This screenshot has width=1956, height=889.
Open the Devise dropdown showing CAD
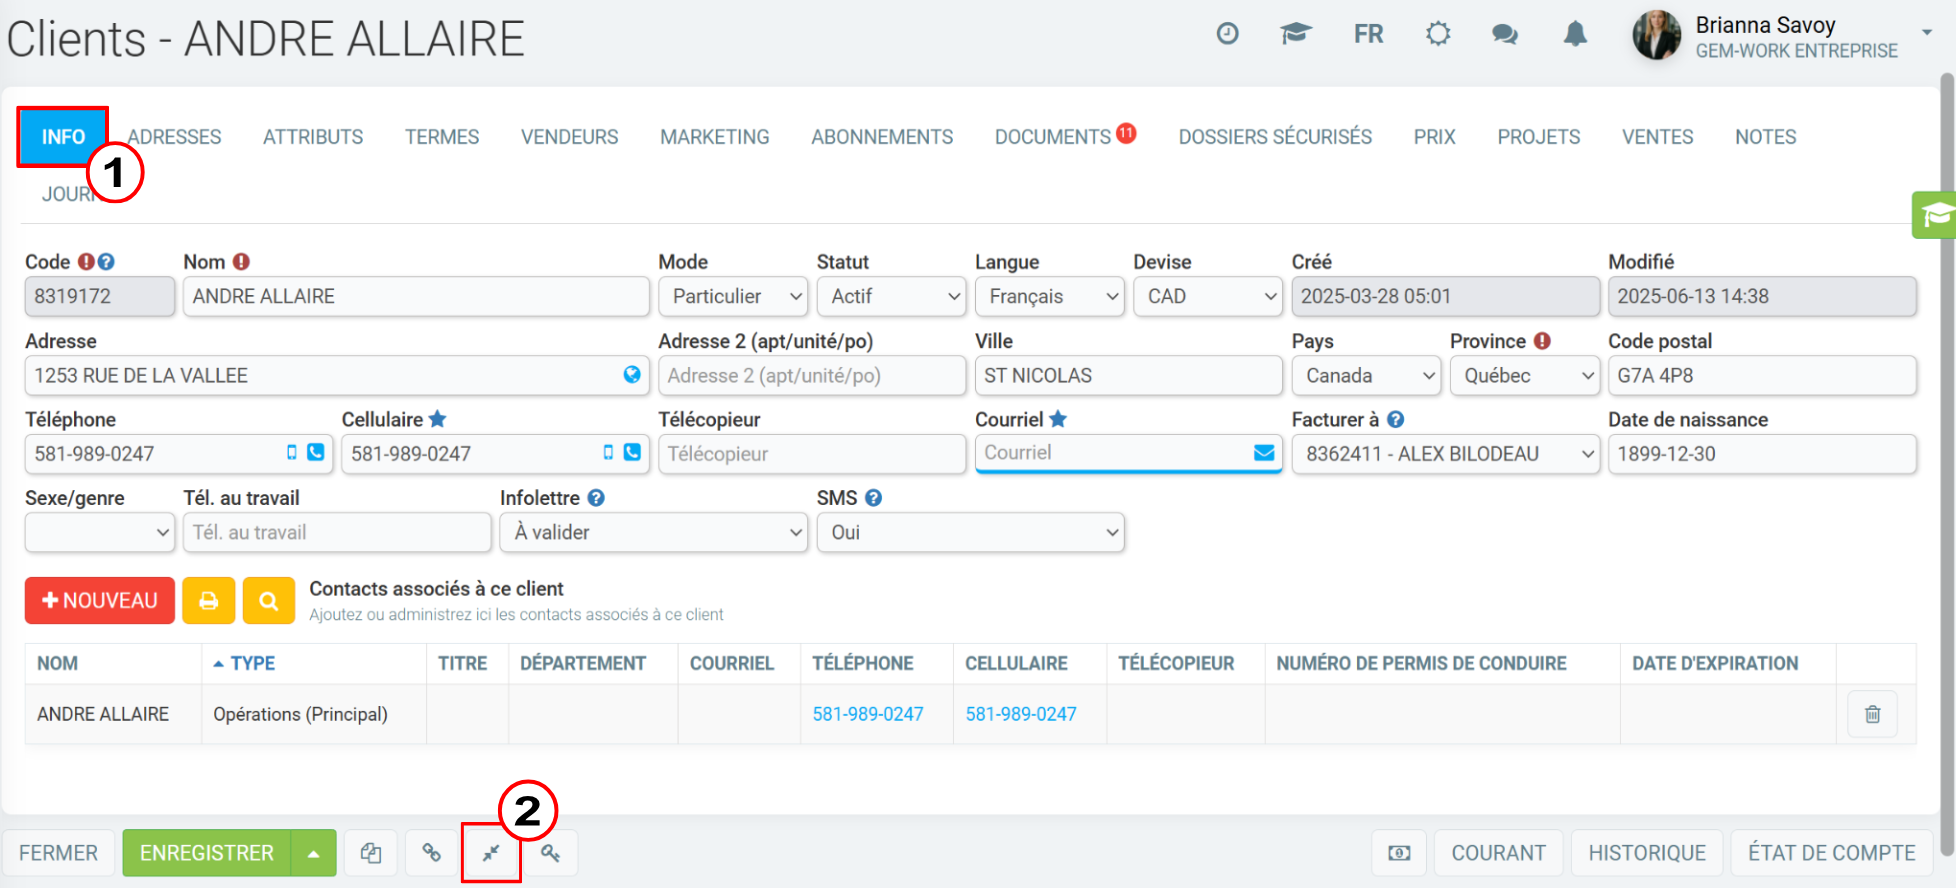(1208, 296)
